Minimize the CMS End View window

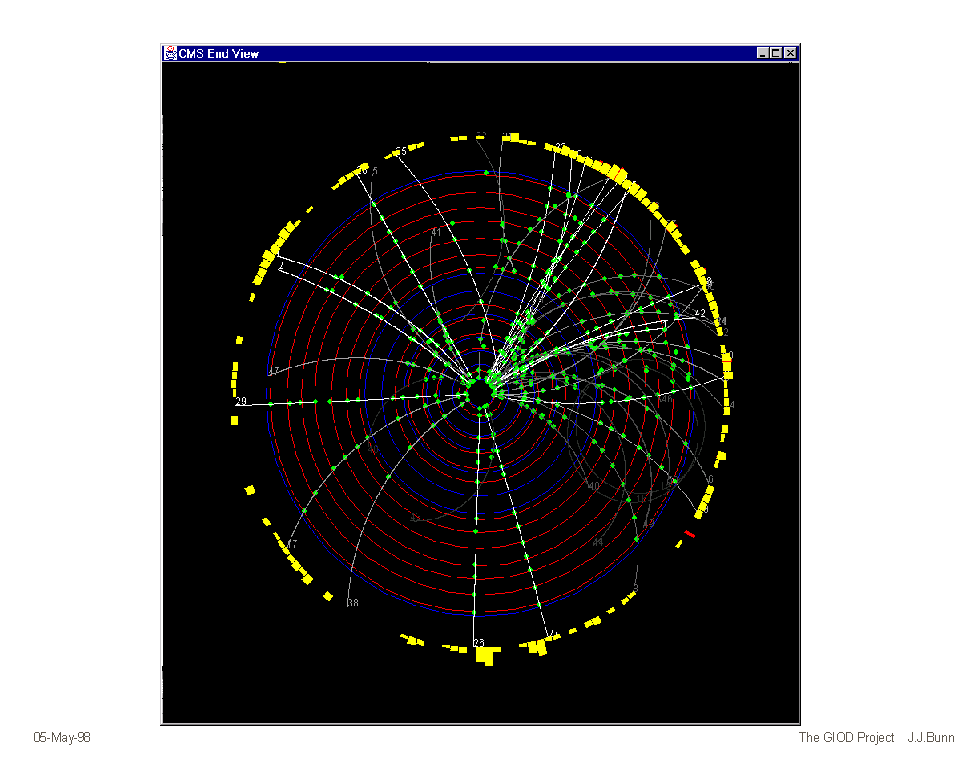[x=764, y=53]
